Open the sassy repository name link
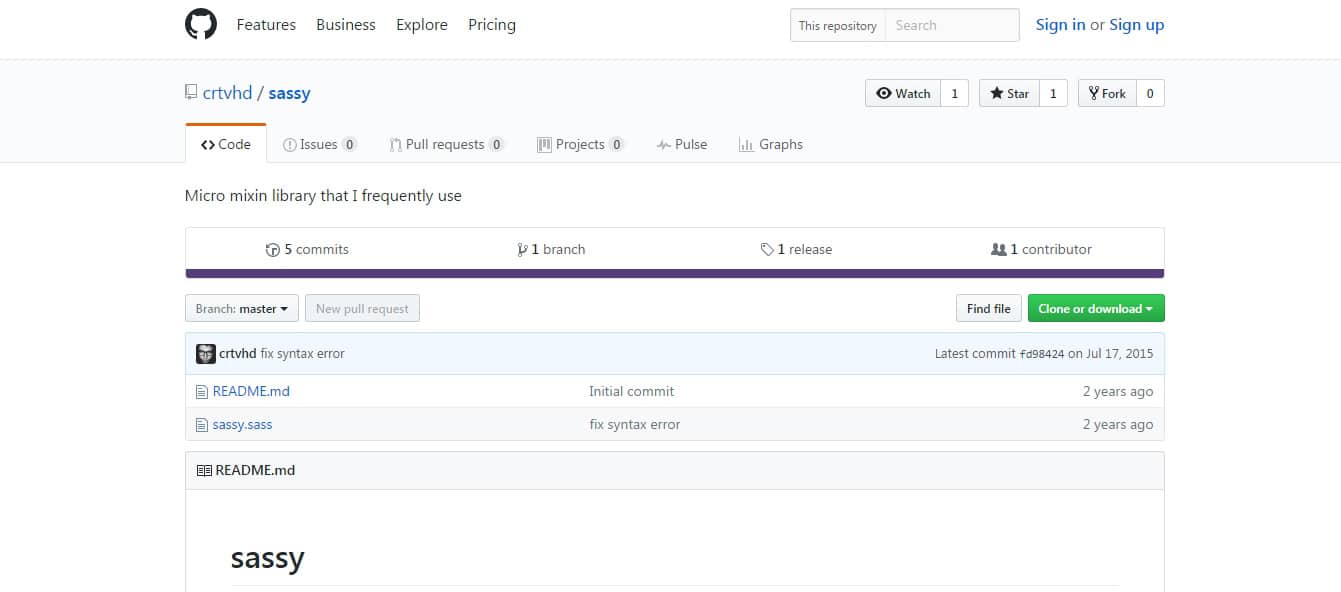Viewport: 1341px width, 592px height. [290, 93]
